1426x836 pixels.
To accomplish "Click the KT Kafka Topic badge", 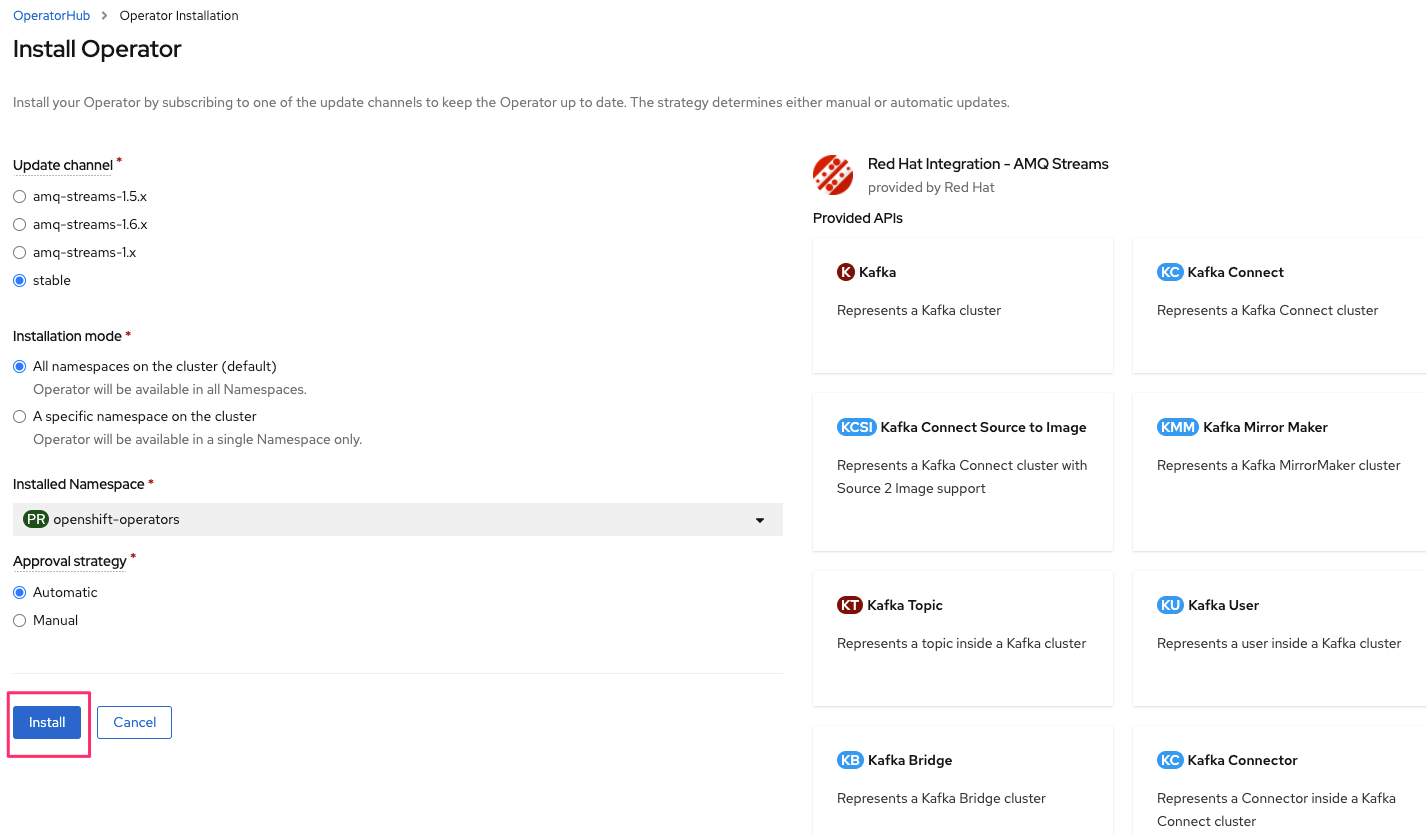I will click(x=850, y=605).
